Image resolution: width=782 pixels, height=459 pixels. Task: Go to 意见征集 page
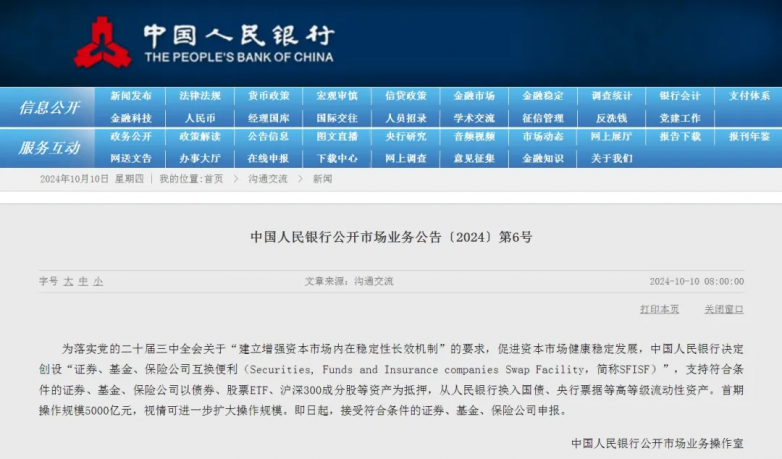coord(474,159)
